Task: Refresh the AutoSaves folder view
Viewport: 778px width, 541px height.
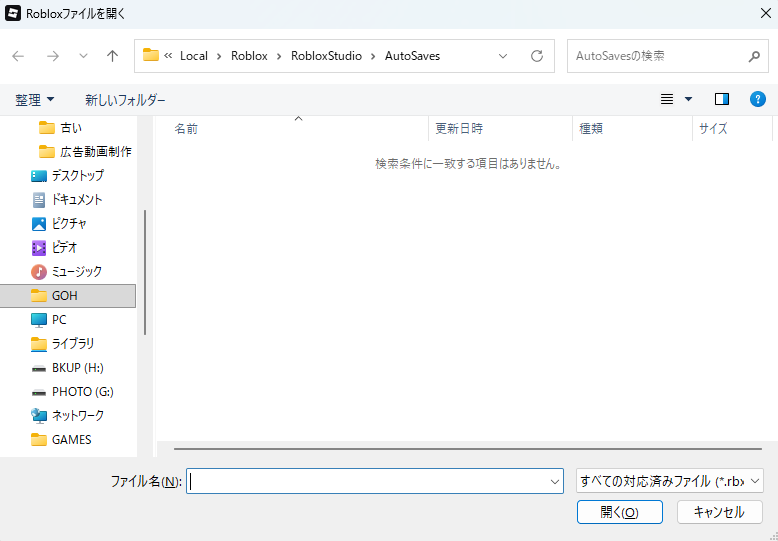Action: [x=537, y=56]
